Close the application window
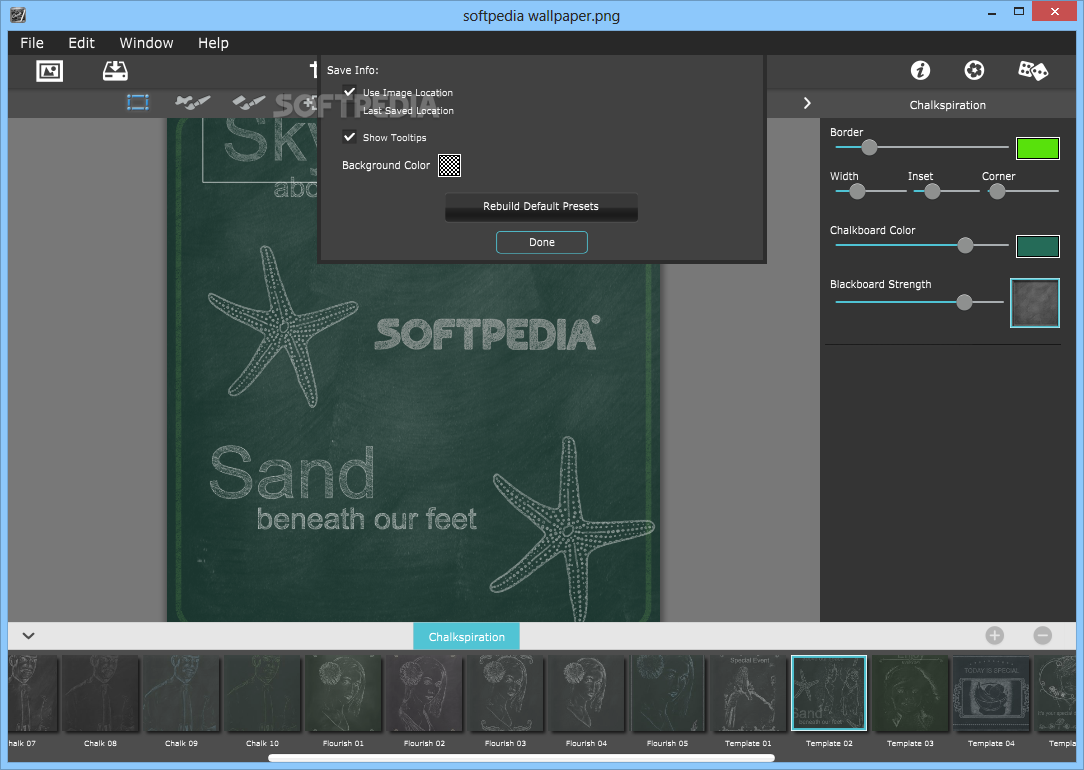The width and height of the screenshot is (1084, 770). pos(1055,11)
